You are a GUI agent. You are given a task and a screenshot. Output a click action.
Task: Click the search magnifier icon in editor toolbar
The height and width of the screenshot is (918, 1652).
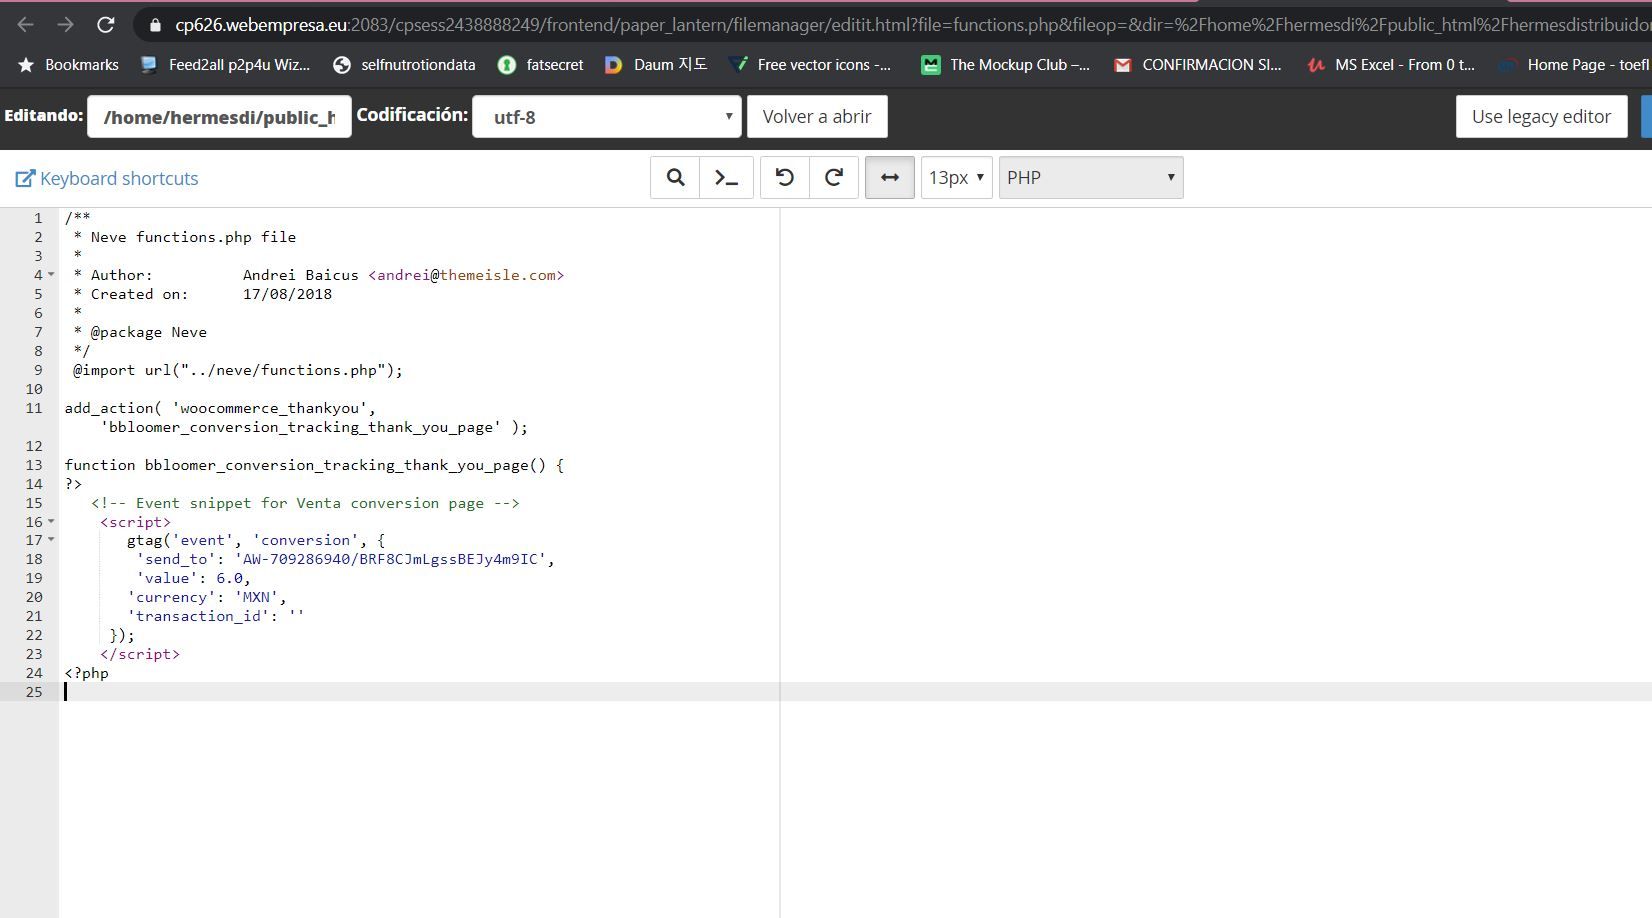676,178
